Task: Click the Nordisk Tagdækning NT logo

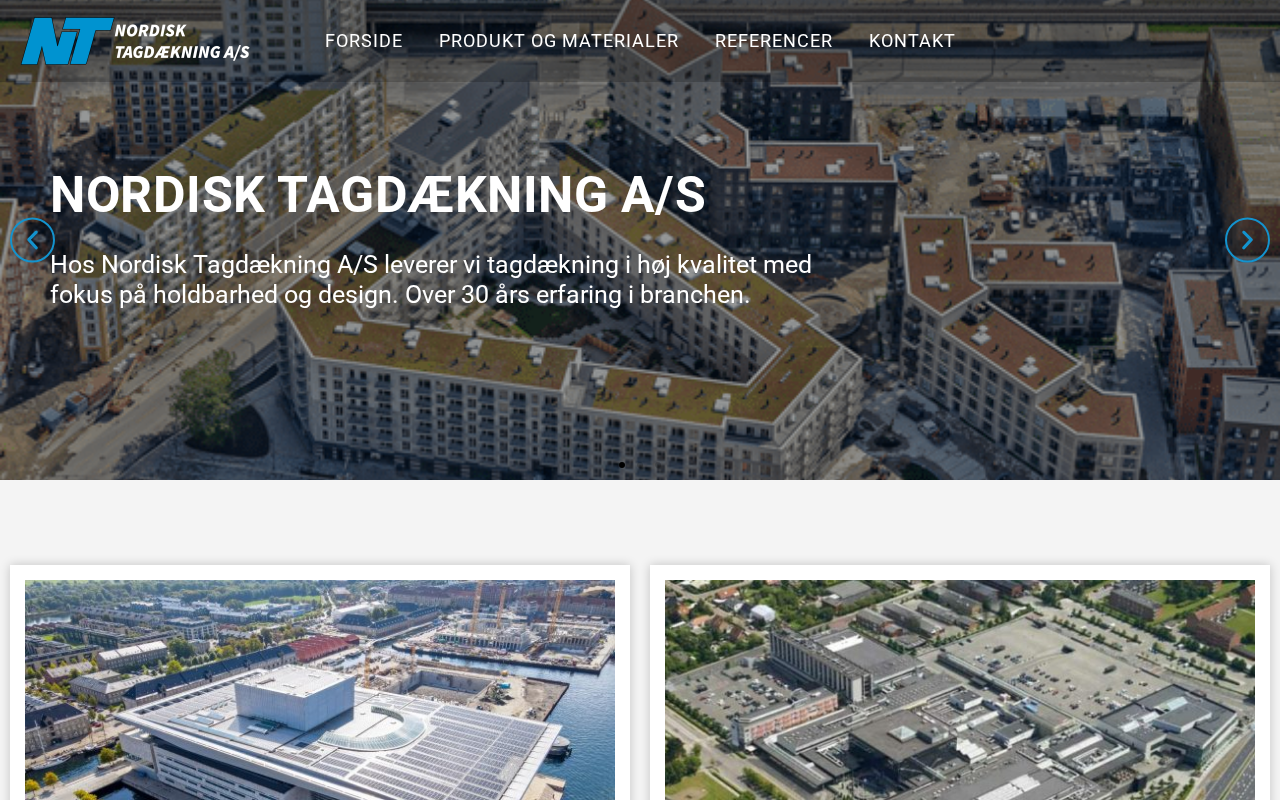Action: point(135,41)
